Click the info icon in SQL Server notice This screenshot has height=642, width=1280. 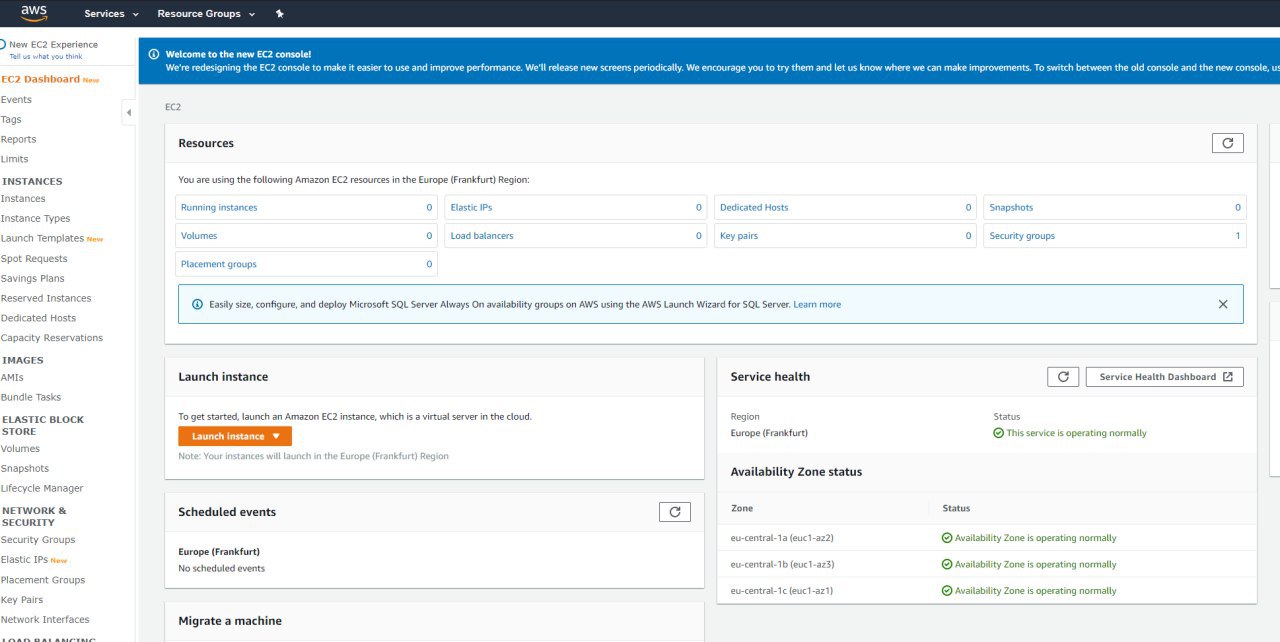coord(197,304)
